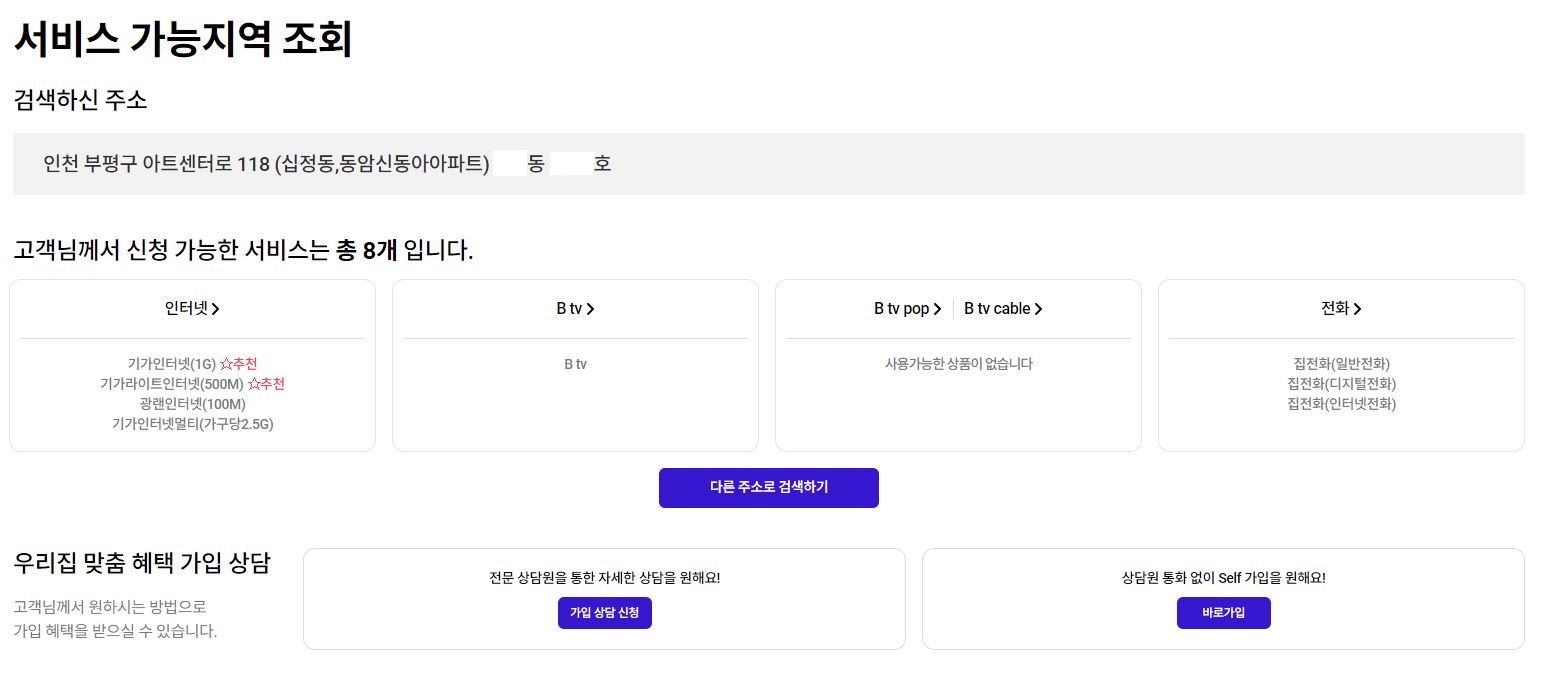The height and width of the screenshot is (681, 1550).
Task: Select the 기가인터넷(1G) product text
Action: (x=172, y=364)
